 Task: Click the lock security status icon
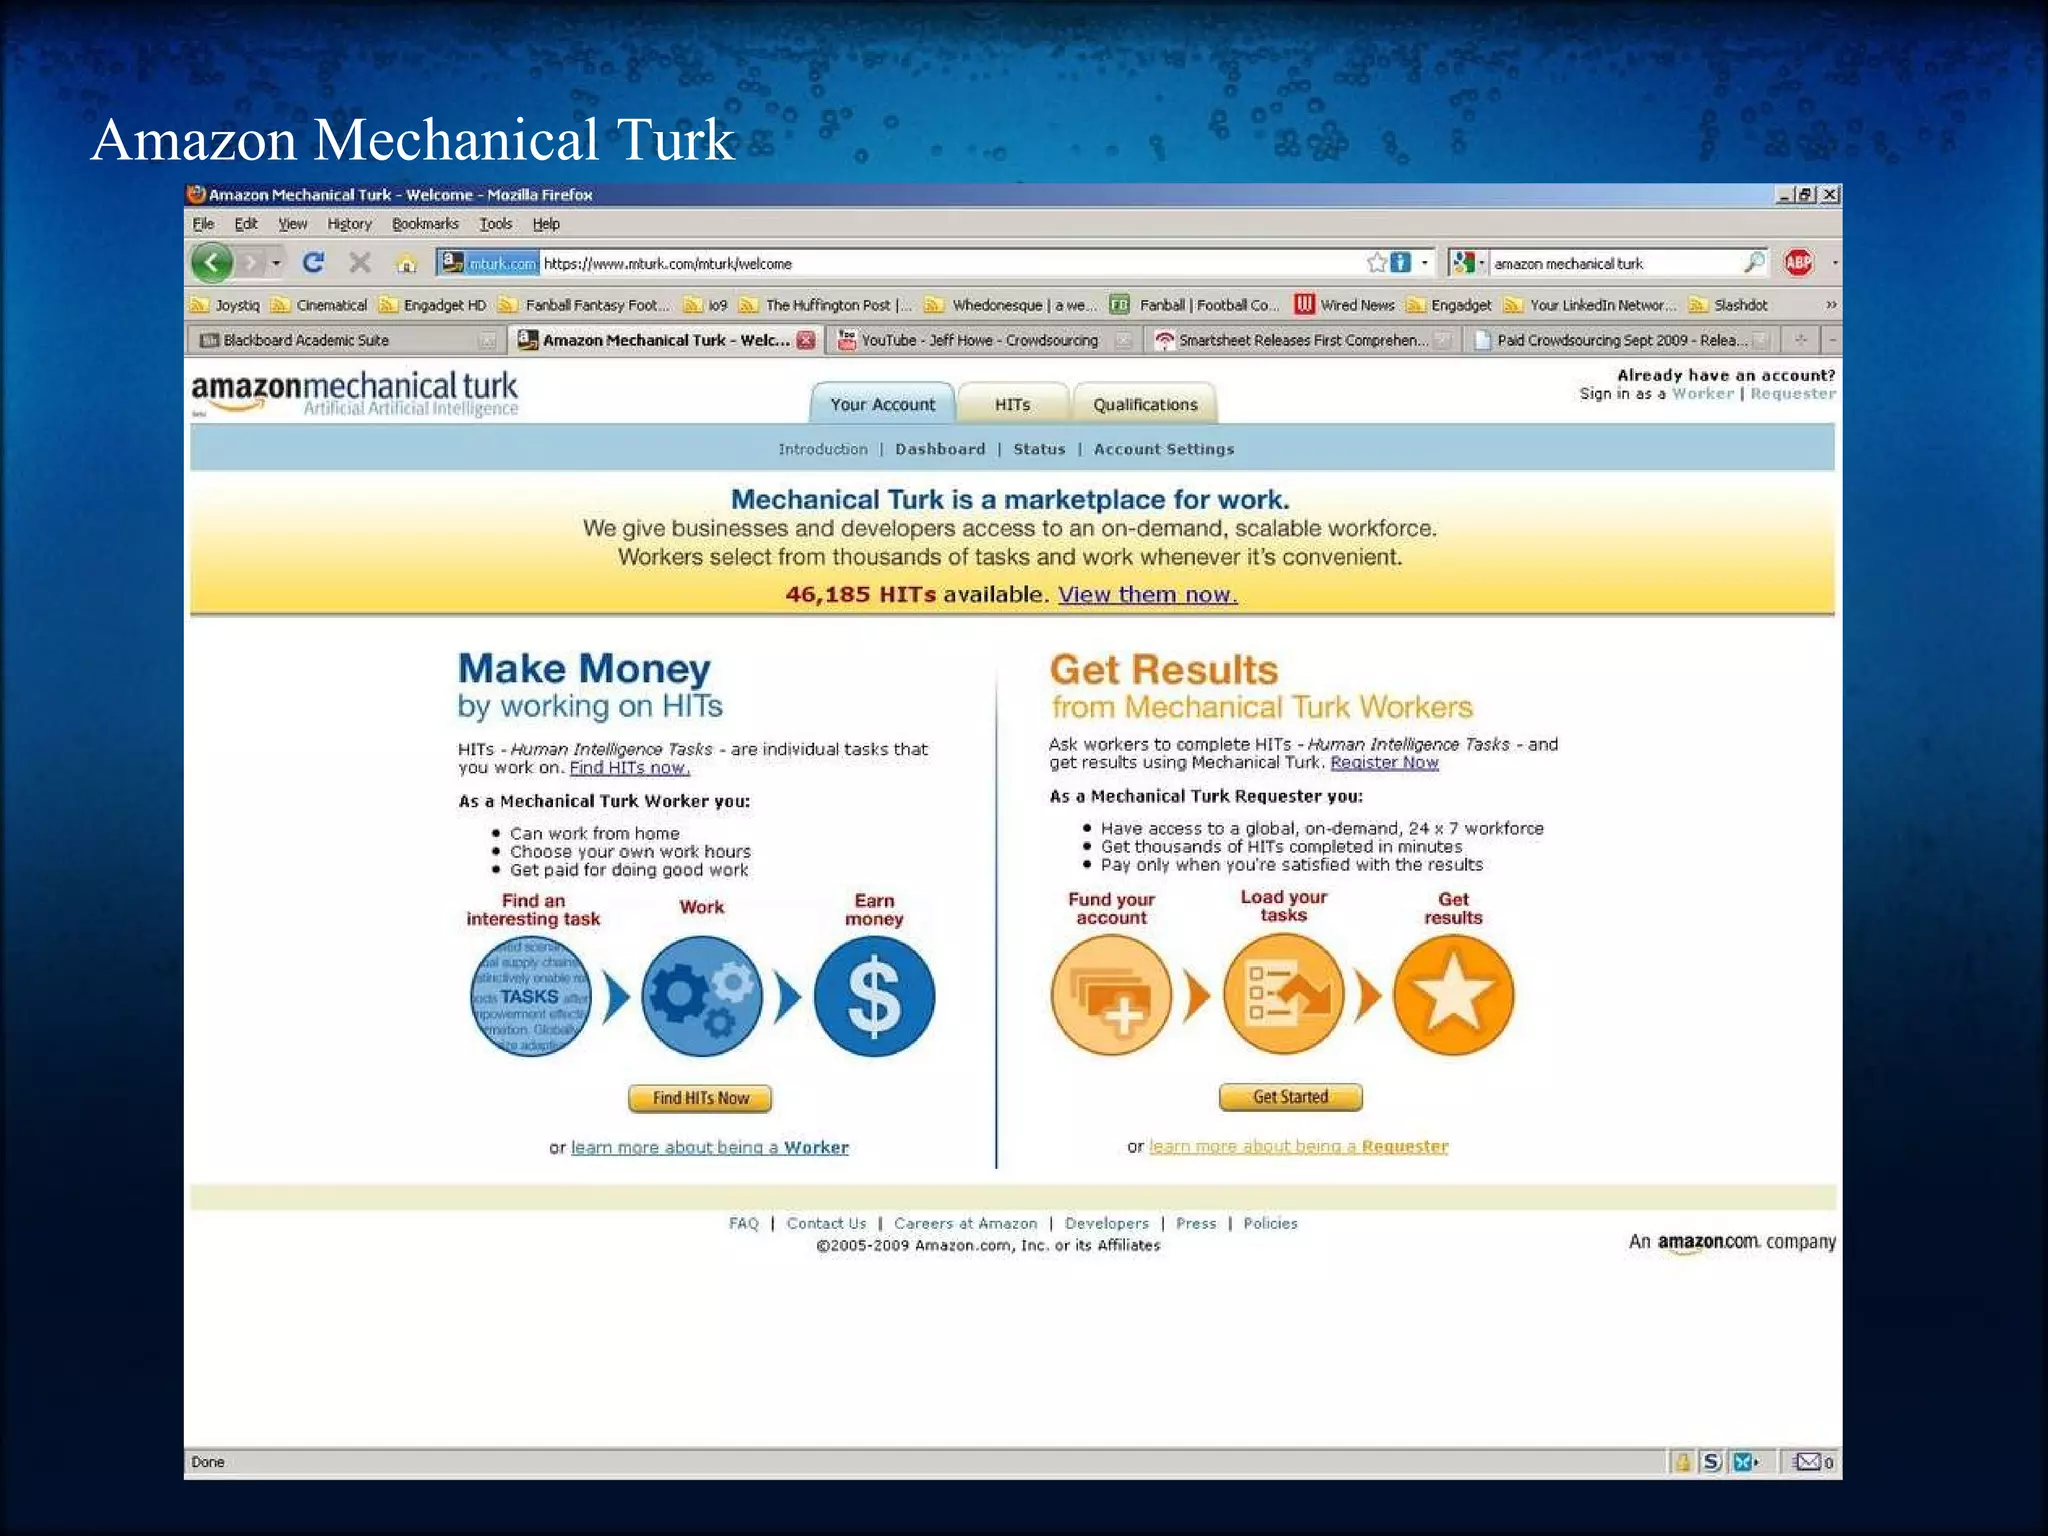(x=1683, y=1462)
